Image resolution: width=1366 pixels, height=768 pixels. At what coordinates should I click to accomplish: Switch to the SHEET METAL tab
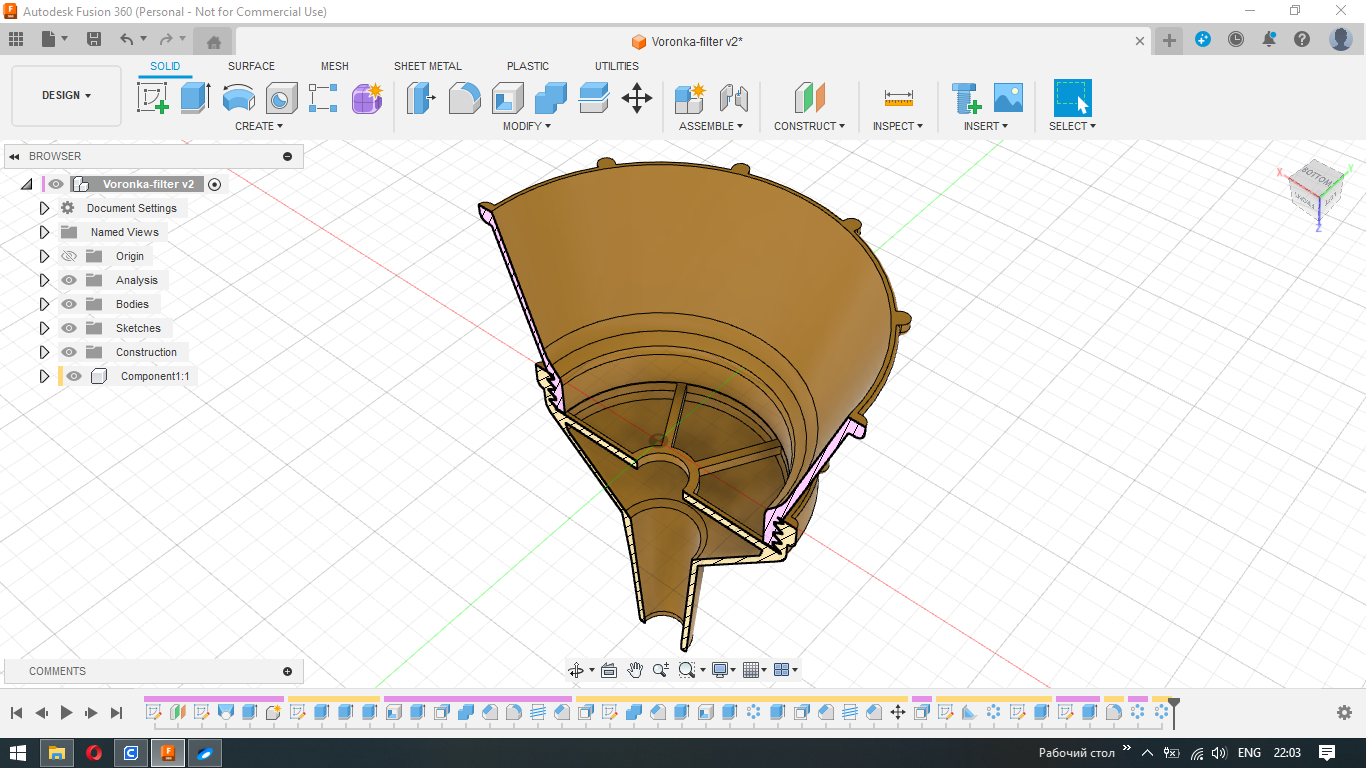pyautogui.click(x=427, y=66)
